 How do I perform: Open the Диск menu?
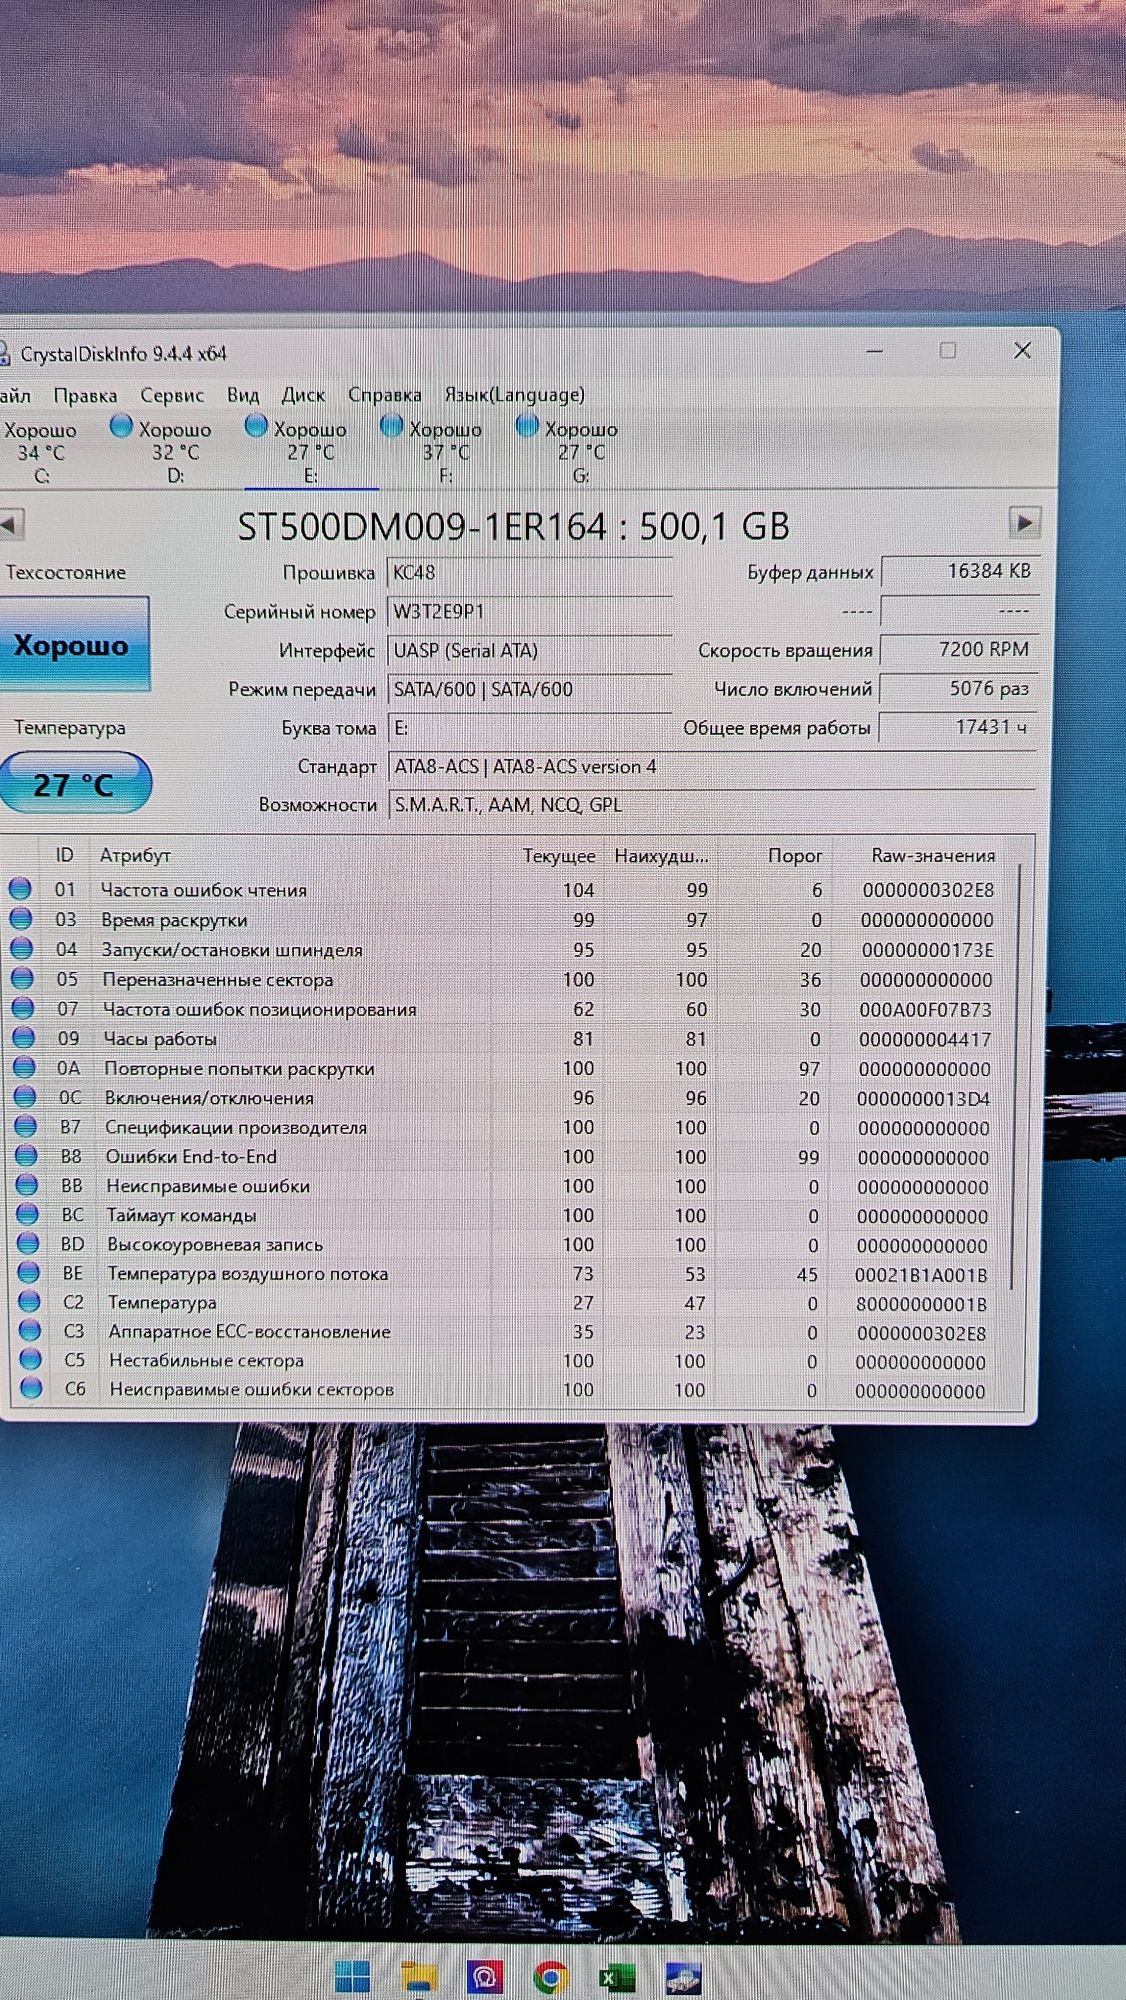(303, 396)
